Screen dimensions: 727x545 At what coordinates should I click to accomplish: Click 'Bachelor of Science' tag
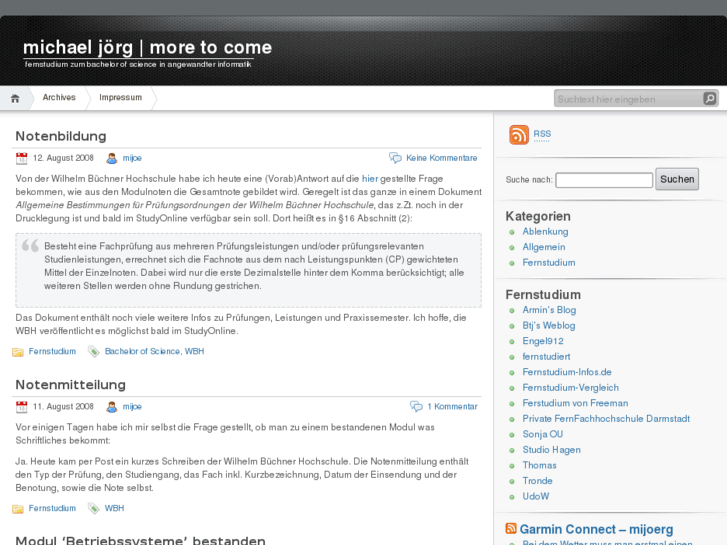pyautogui.click(x=142, y=352)
